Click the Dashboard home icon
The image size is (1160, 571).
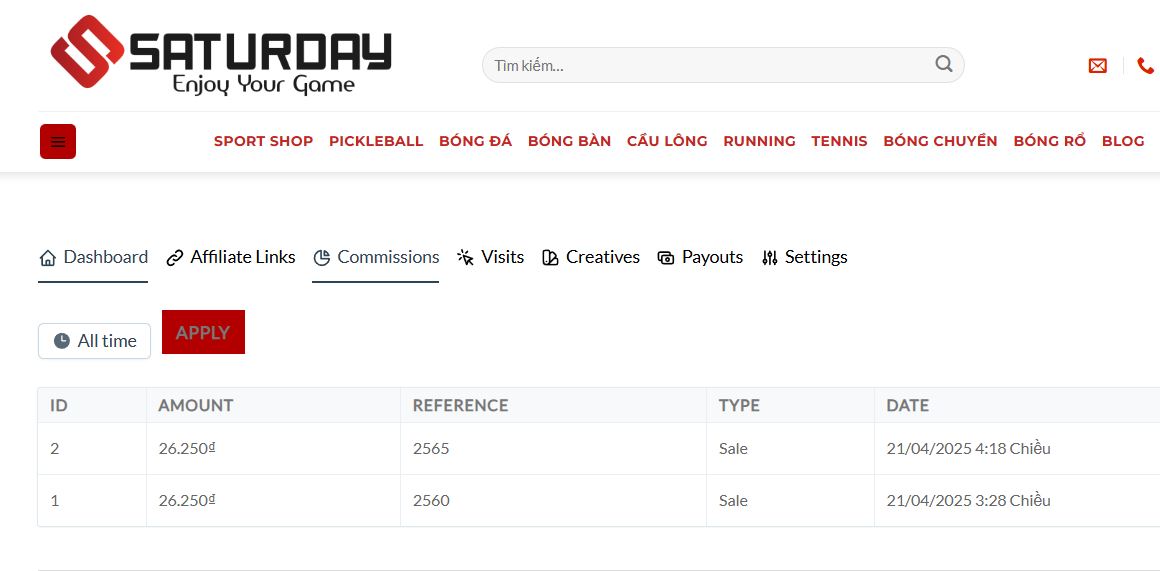(47, 257)
